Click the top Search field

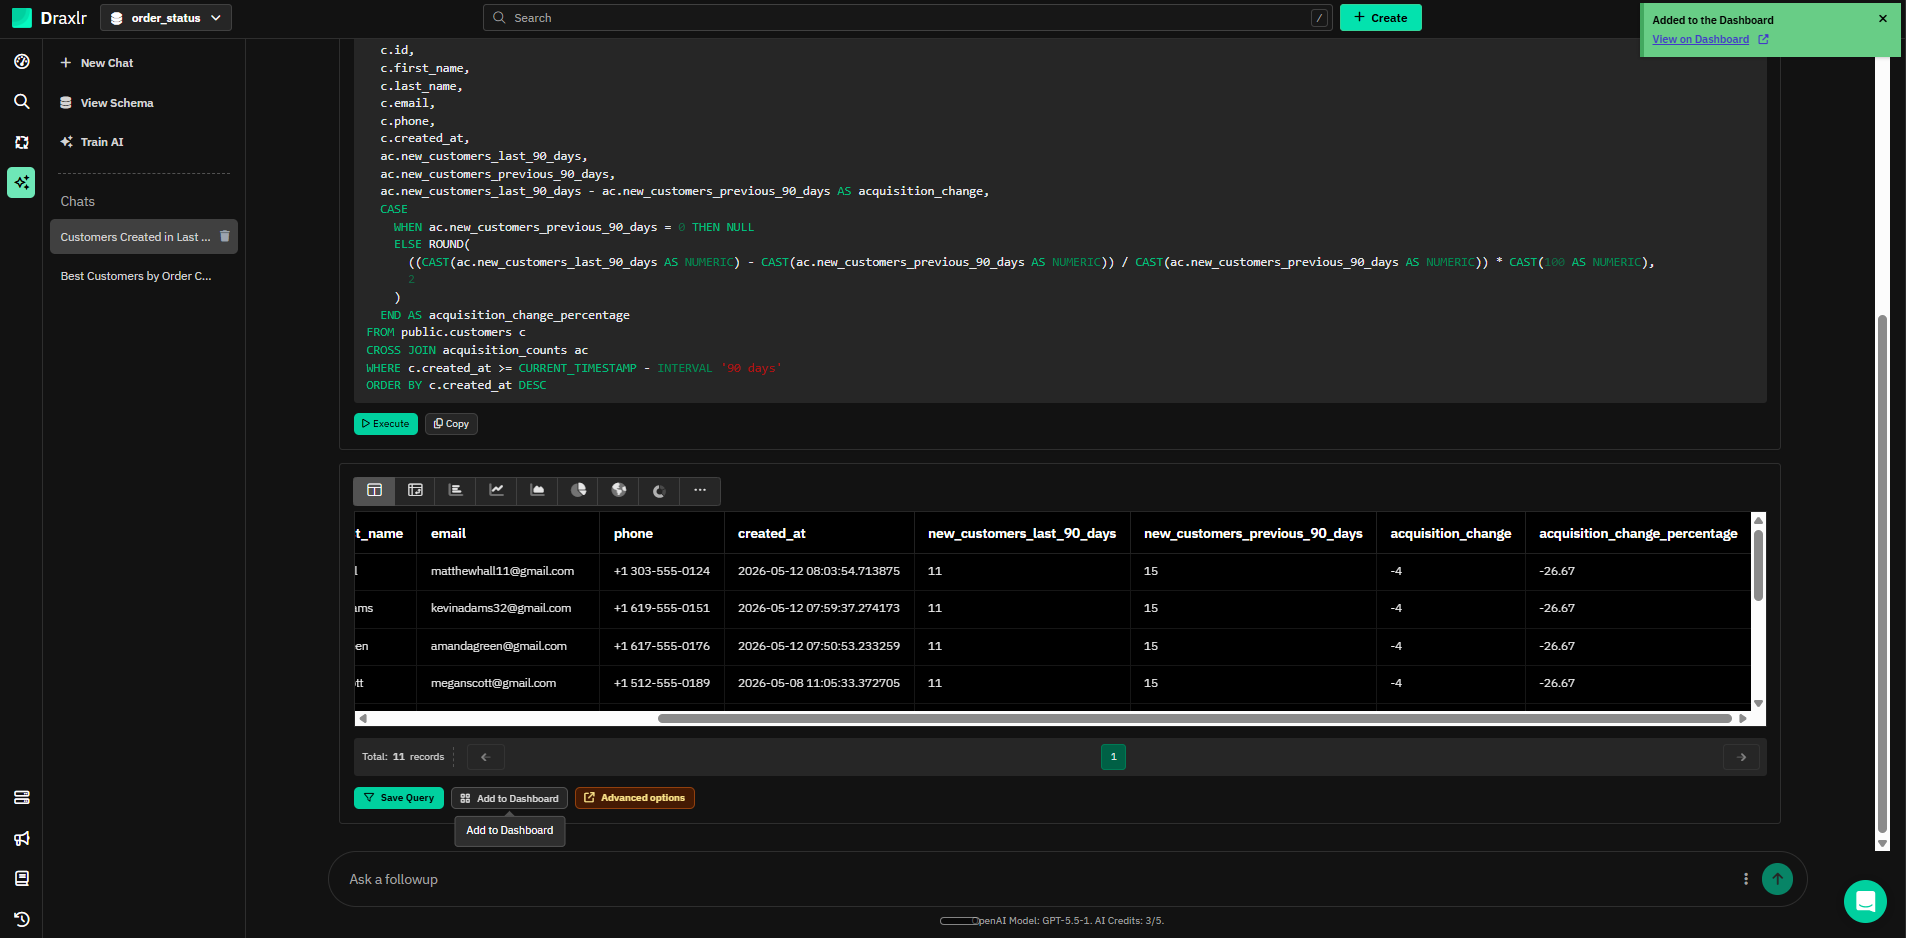click(x=907, y=18)
